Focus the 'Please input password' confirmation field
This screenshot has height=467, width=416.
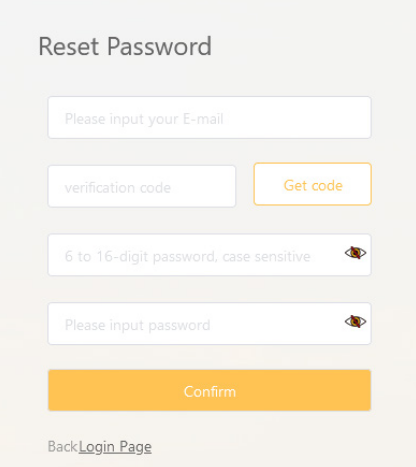(x=209, y=324)
